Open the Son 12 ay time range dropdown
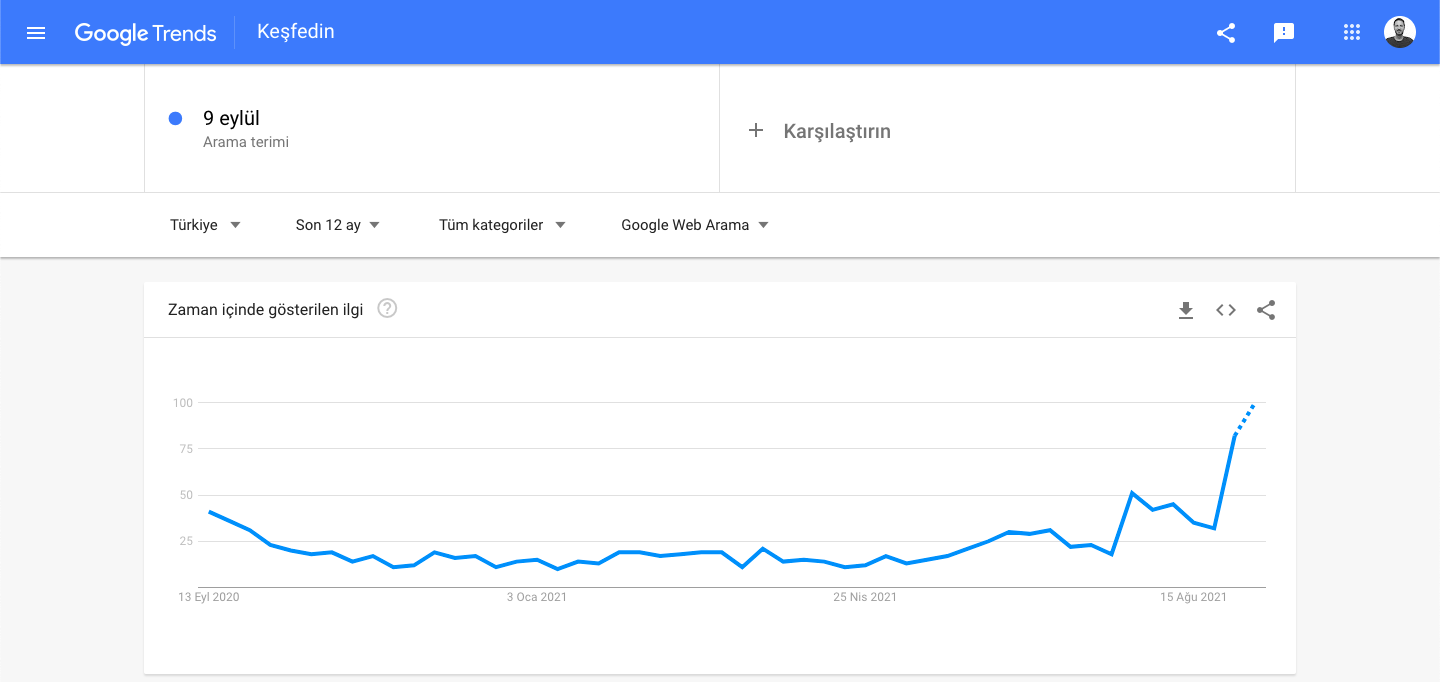Viewport: 1440px width, 682px height. pos(338,225)
